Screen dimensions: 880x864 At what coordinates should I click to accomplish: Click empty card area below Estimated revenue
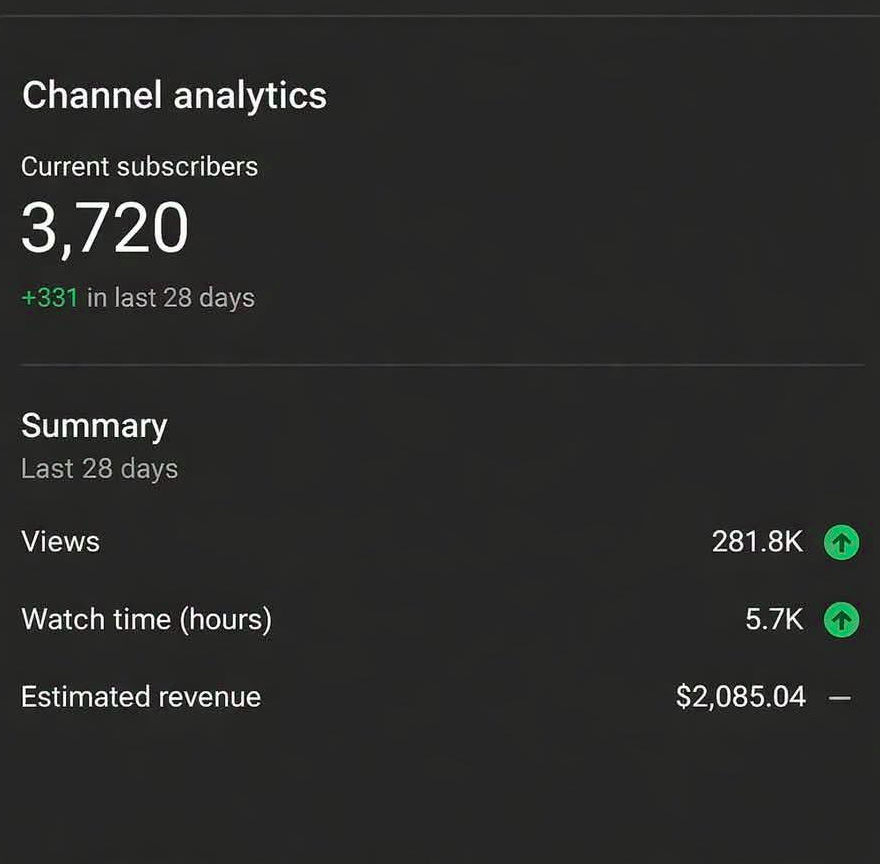tap(440, 792)
